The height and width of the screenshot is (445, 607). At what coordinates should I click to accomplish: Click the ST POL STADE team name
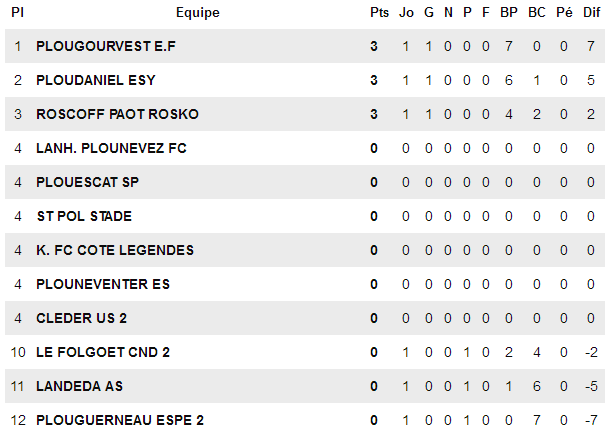pyautogui.click(x=84, y=216)
